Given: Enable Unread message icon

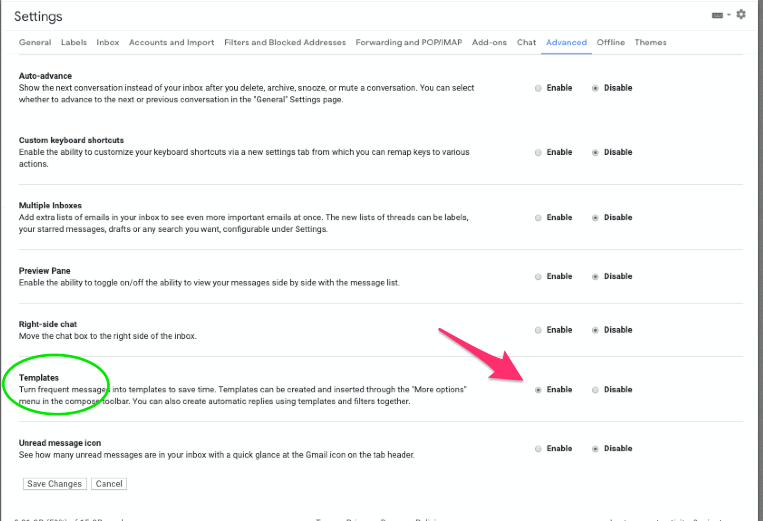Looking at the screenshot, I should (x=538, y=449).
